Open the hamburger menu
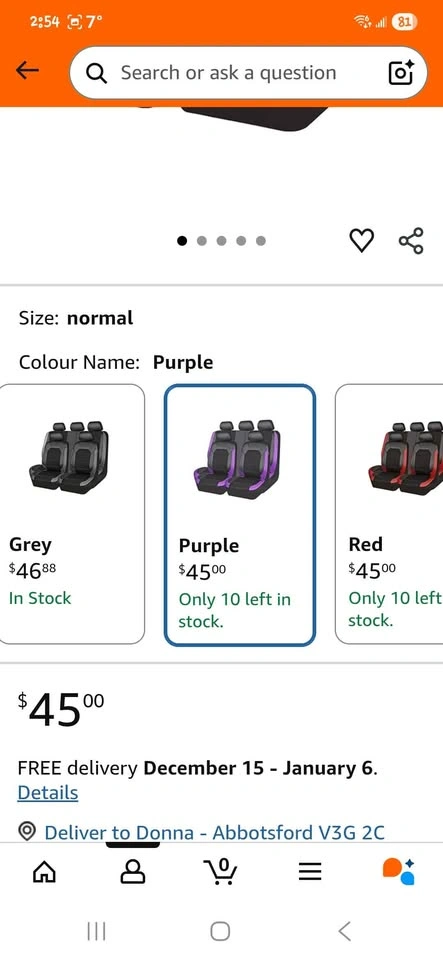This screenshot has height=960, width=443. tap(310, 871)
